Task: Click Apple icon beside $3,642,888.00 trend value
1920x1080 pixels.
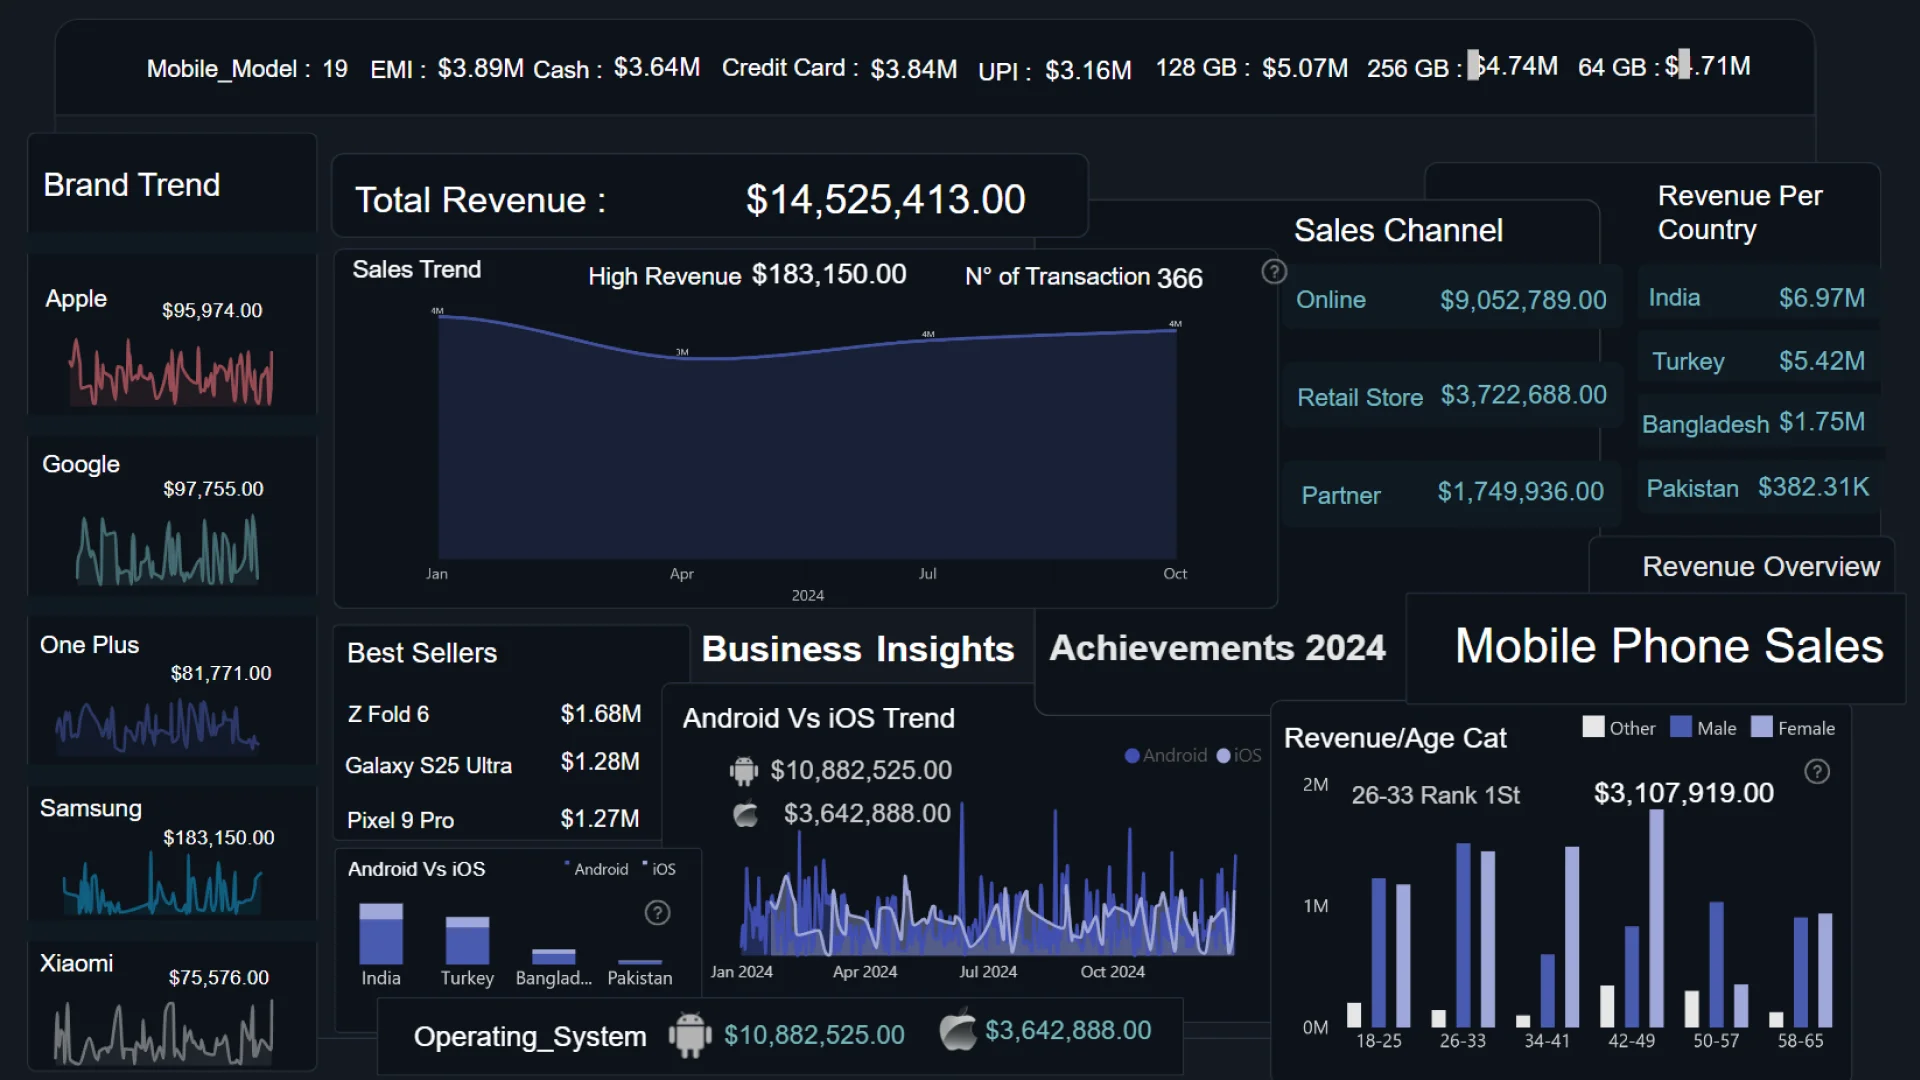Action: tap(746, 815)
